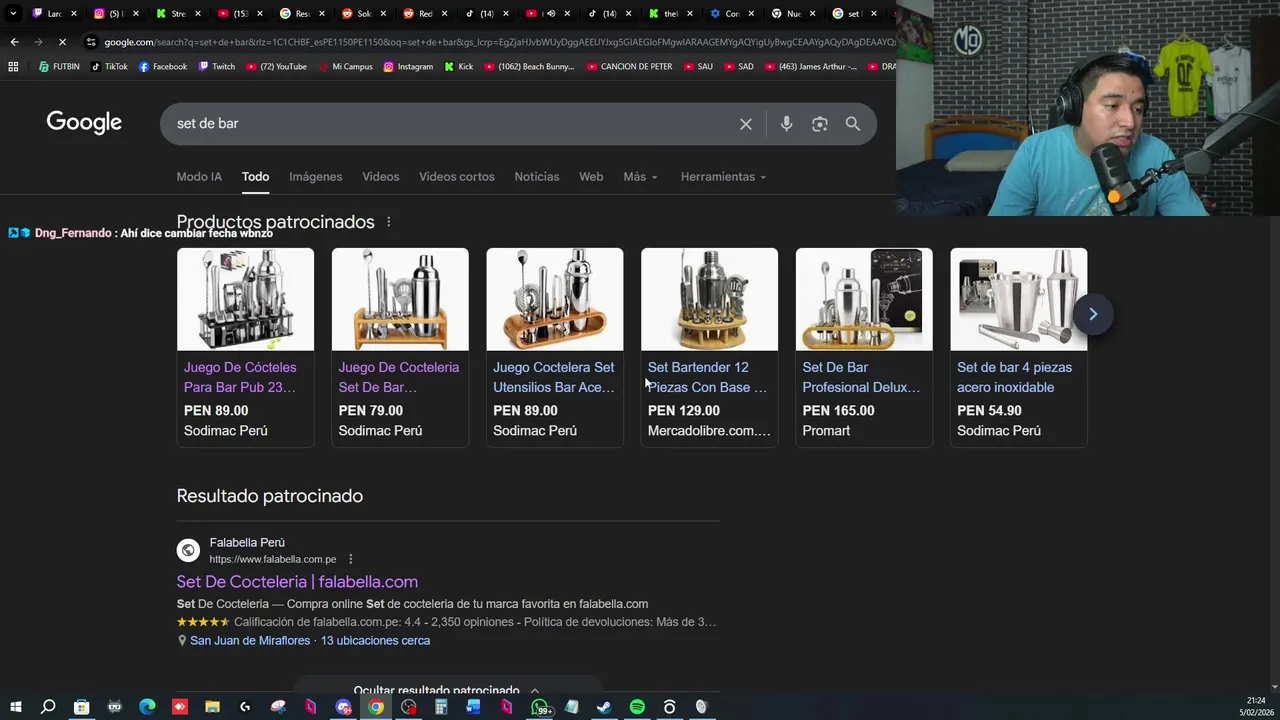
Task: Open Calculator from the taskbar
Action: [440, 707]
